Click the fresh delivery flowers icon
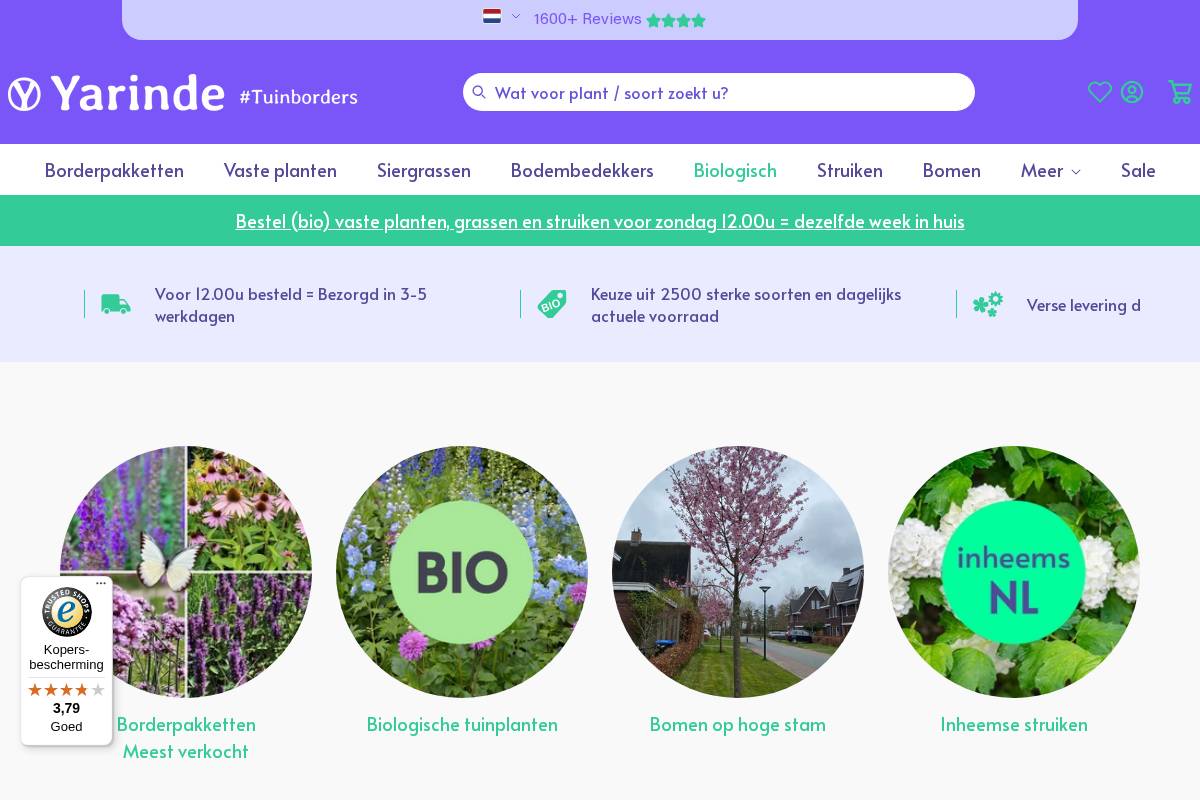Screen dimensions: 1200x800 point(988,304)
